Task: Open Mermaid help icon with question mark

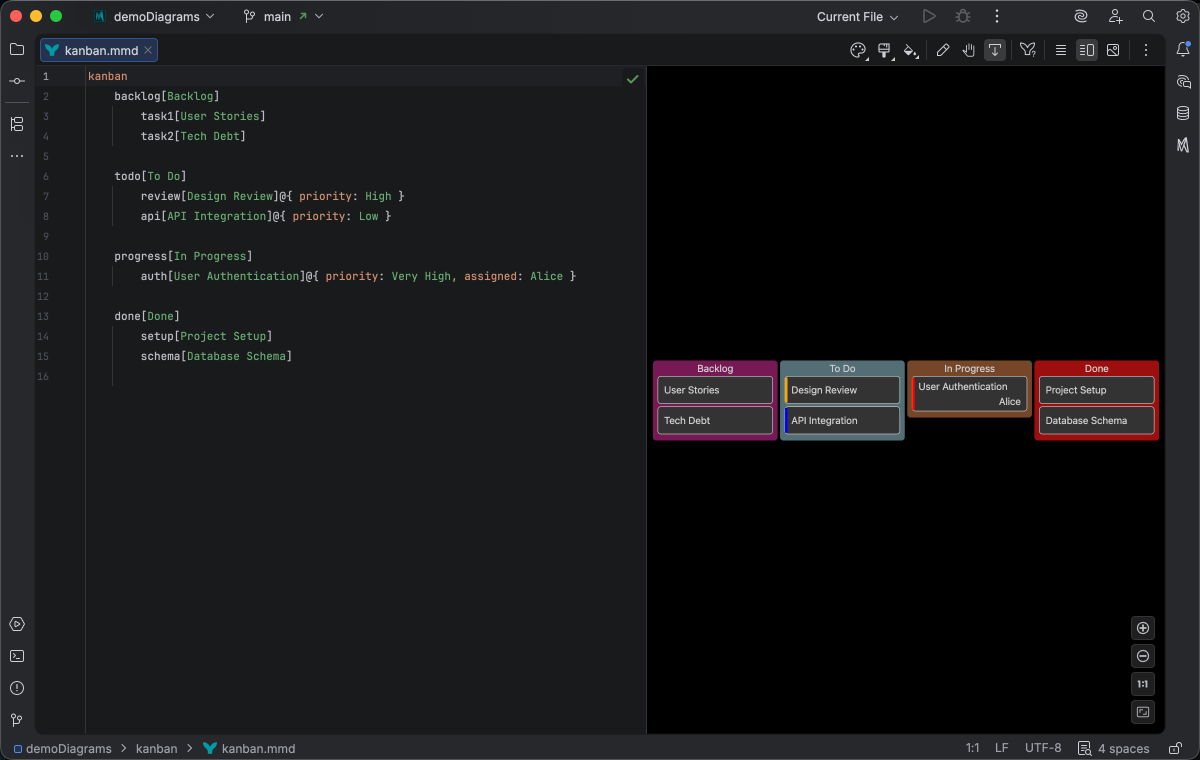Action: (x=1027, y=50)
